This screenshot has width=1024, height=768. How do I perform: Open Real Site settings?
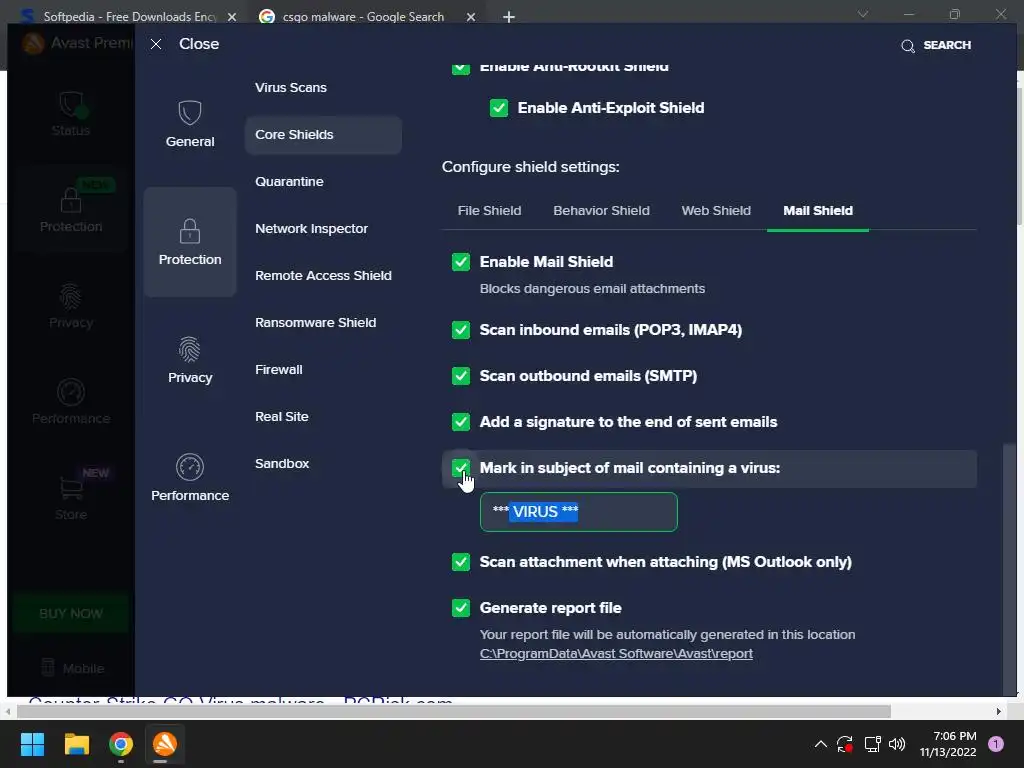click(281, 417)
